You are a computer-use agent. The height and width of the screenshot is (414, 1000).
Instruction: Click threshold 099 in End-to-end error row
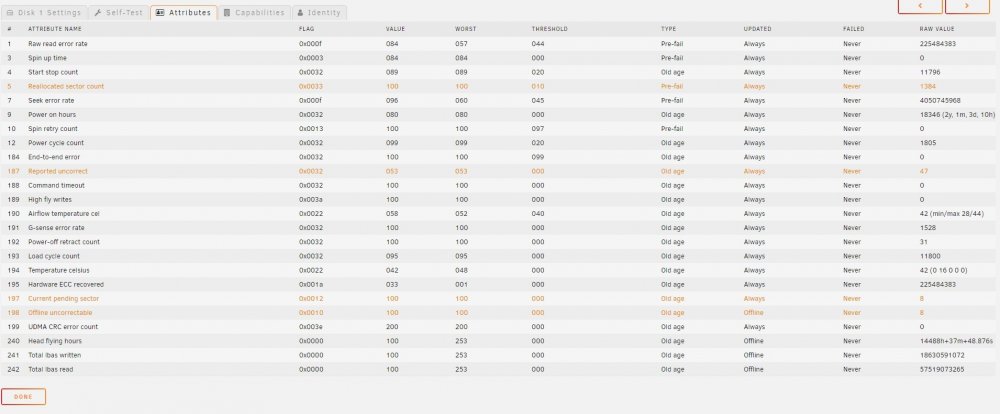538,157
